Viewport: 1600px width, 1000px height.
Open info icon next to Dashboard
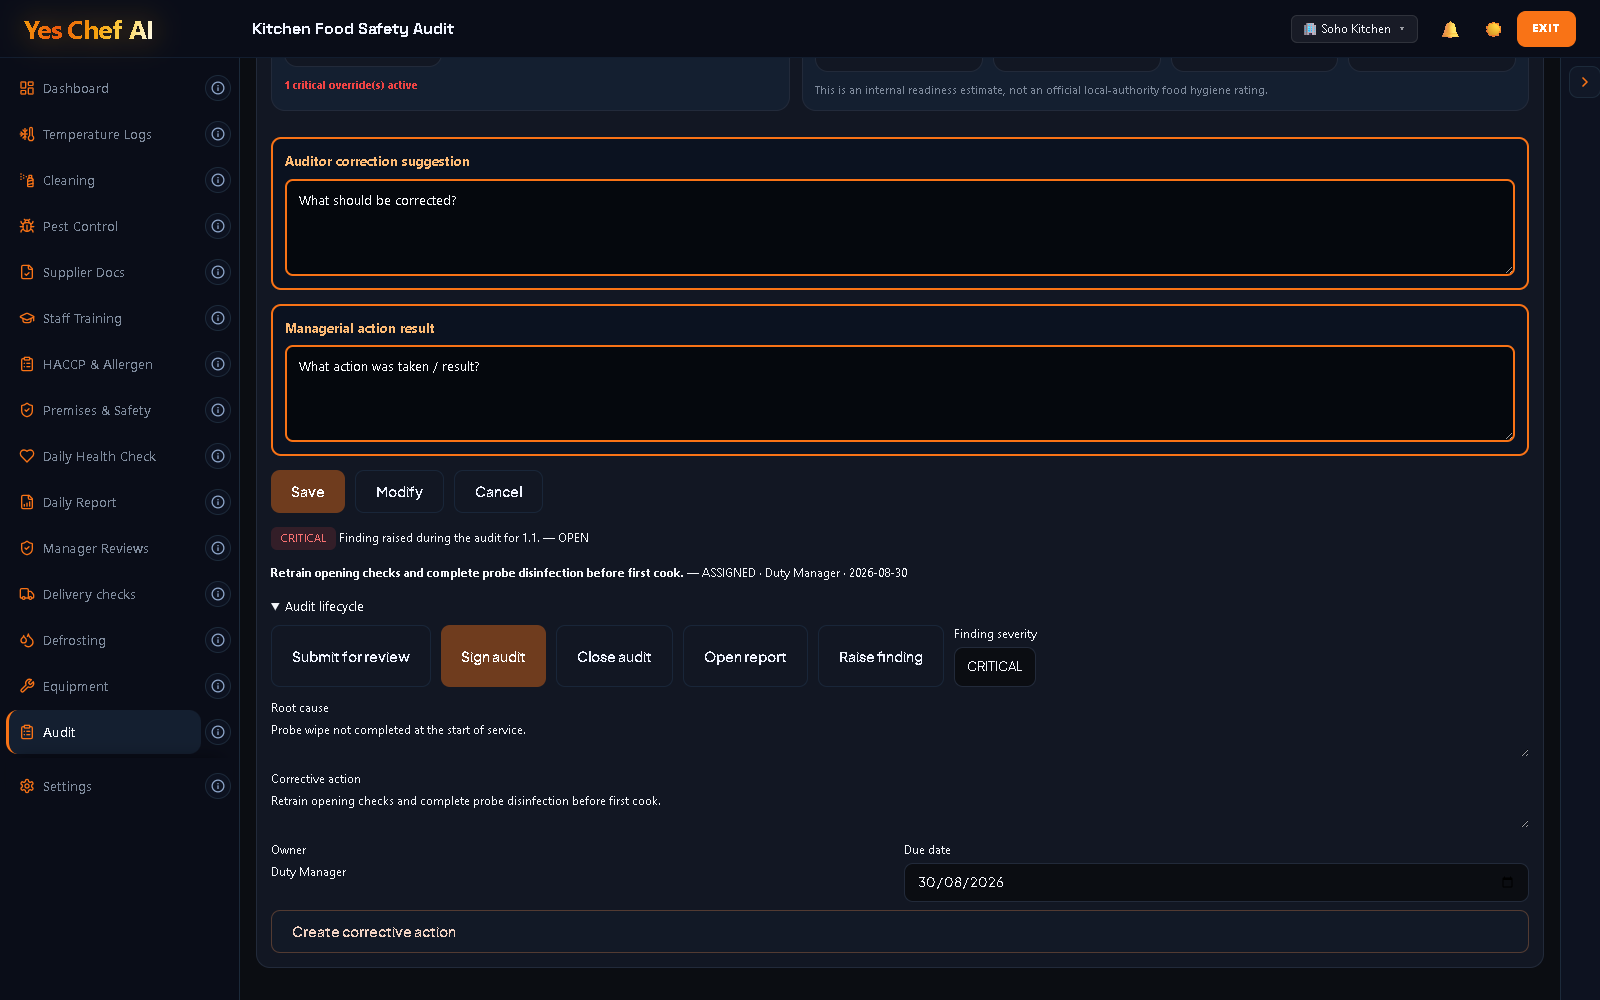218,88
